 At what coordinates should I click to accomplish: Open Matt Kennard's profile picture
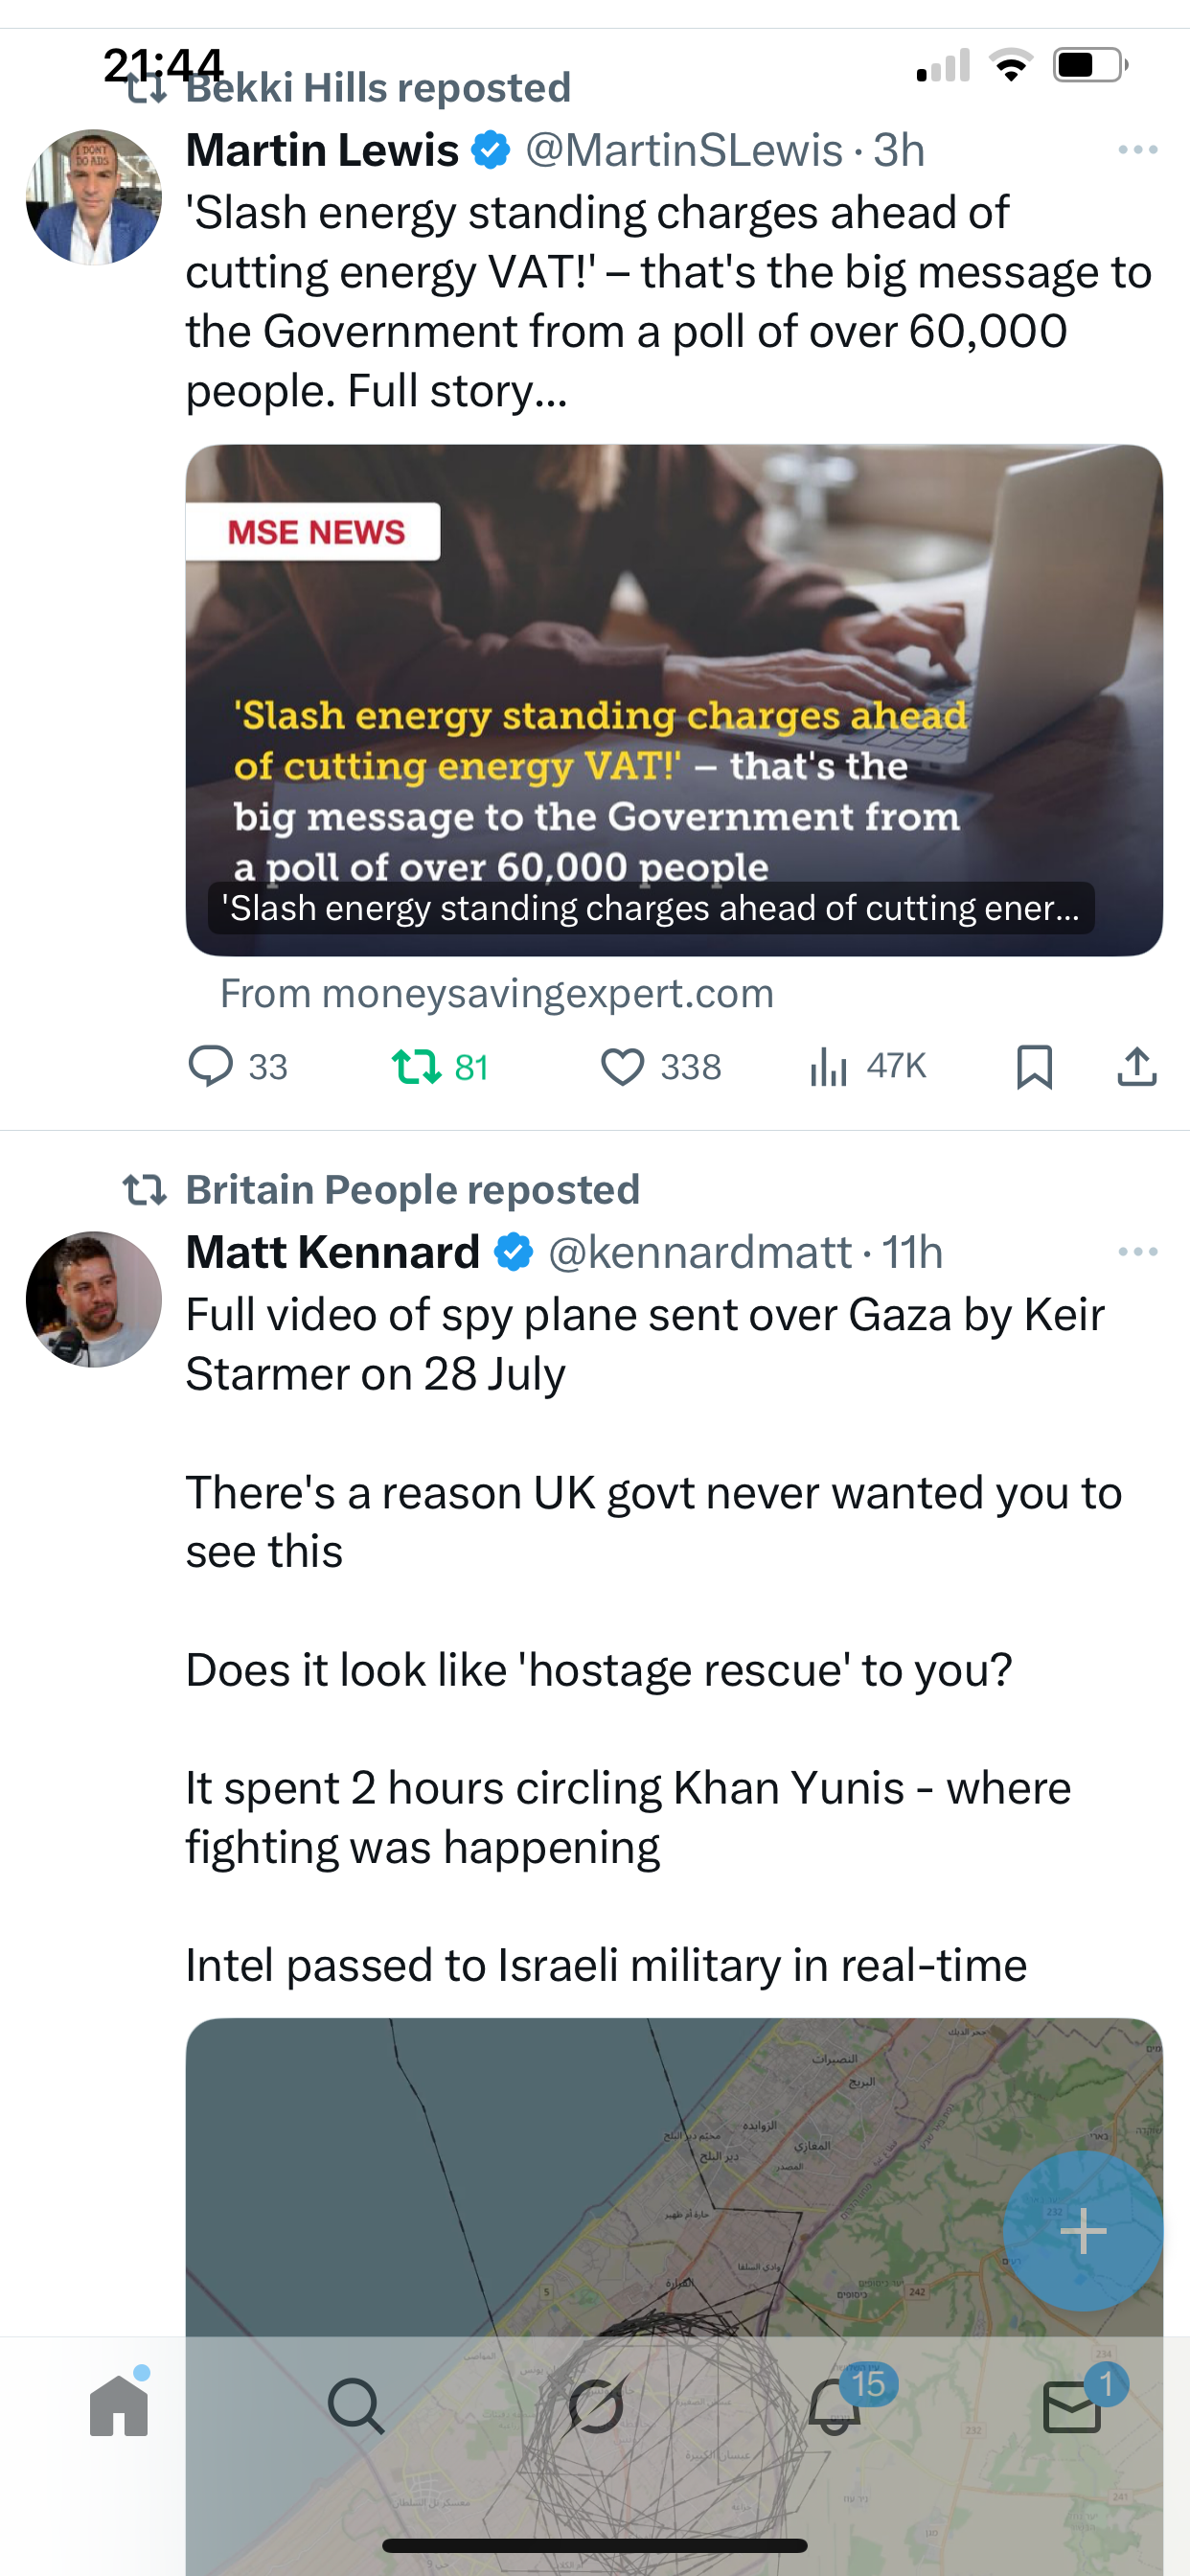(x=93, y=1299)
